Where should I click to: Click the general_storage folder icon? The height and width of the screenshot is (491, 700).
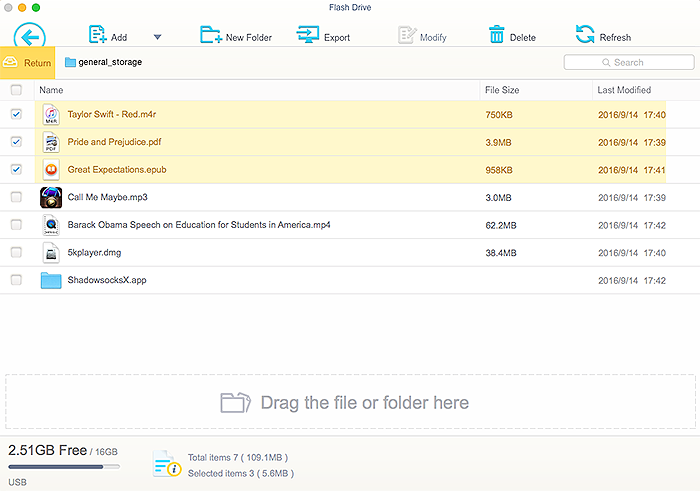point(70,62)
